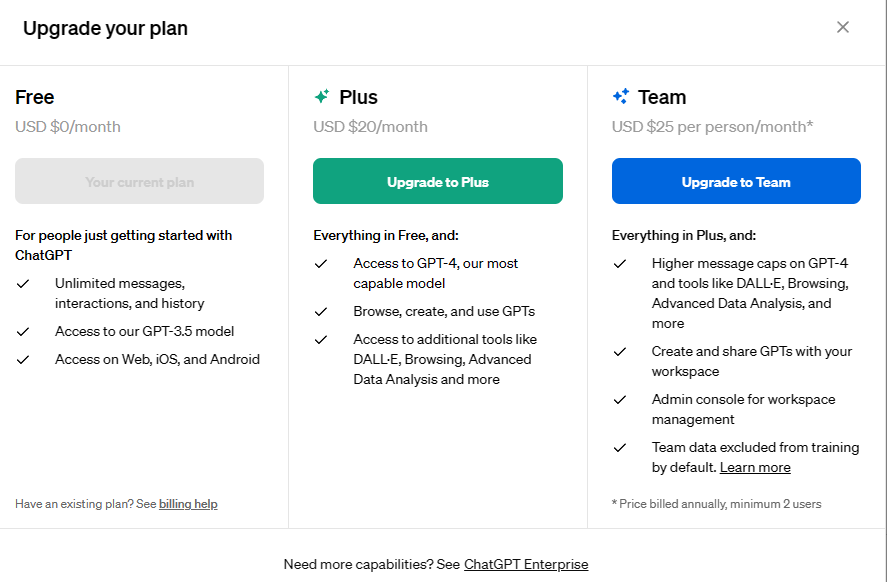Click checkmark next to Access to GPT-4
The height and width of the screenshot is (582, 887).
[321, 264]
